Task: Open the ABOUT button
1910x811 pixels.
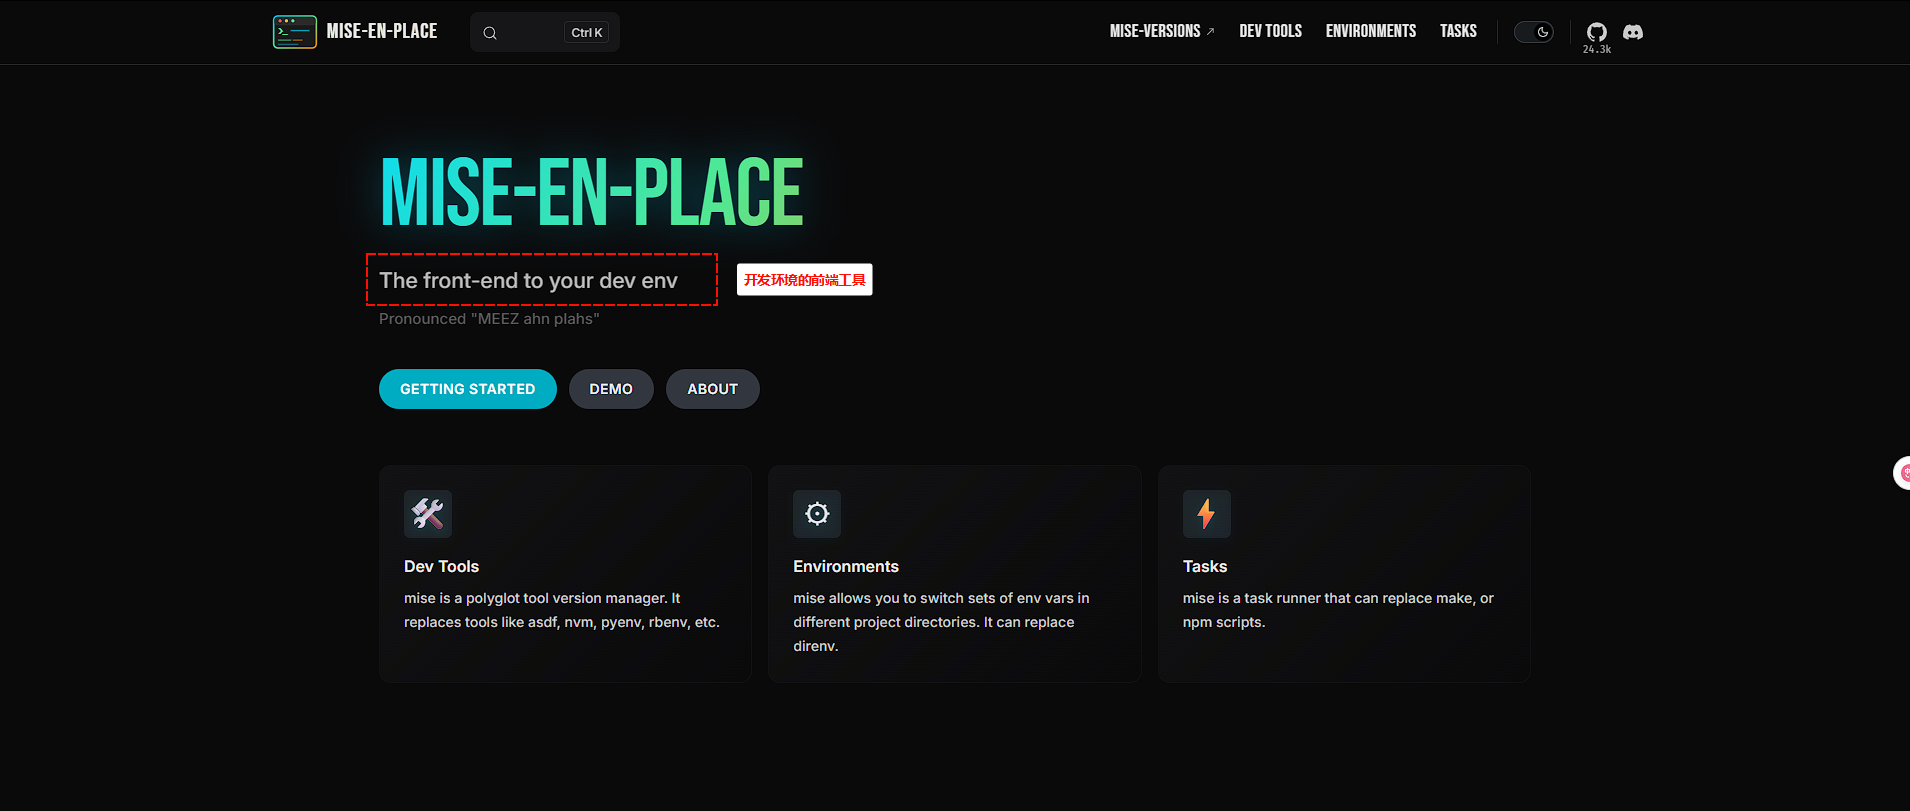Action: (x=712, y=389)
